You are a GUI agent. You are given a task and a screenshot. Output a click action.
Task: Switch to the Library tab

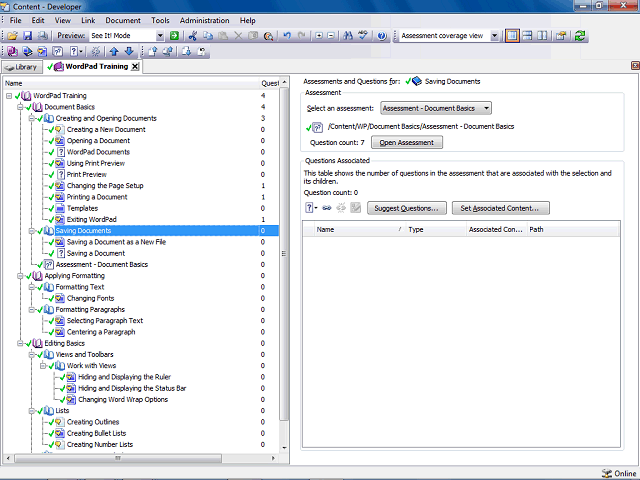tap(21, 67)
